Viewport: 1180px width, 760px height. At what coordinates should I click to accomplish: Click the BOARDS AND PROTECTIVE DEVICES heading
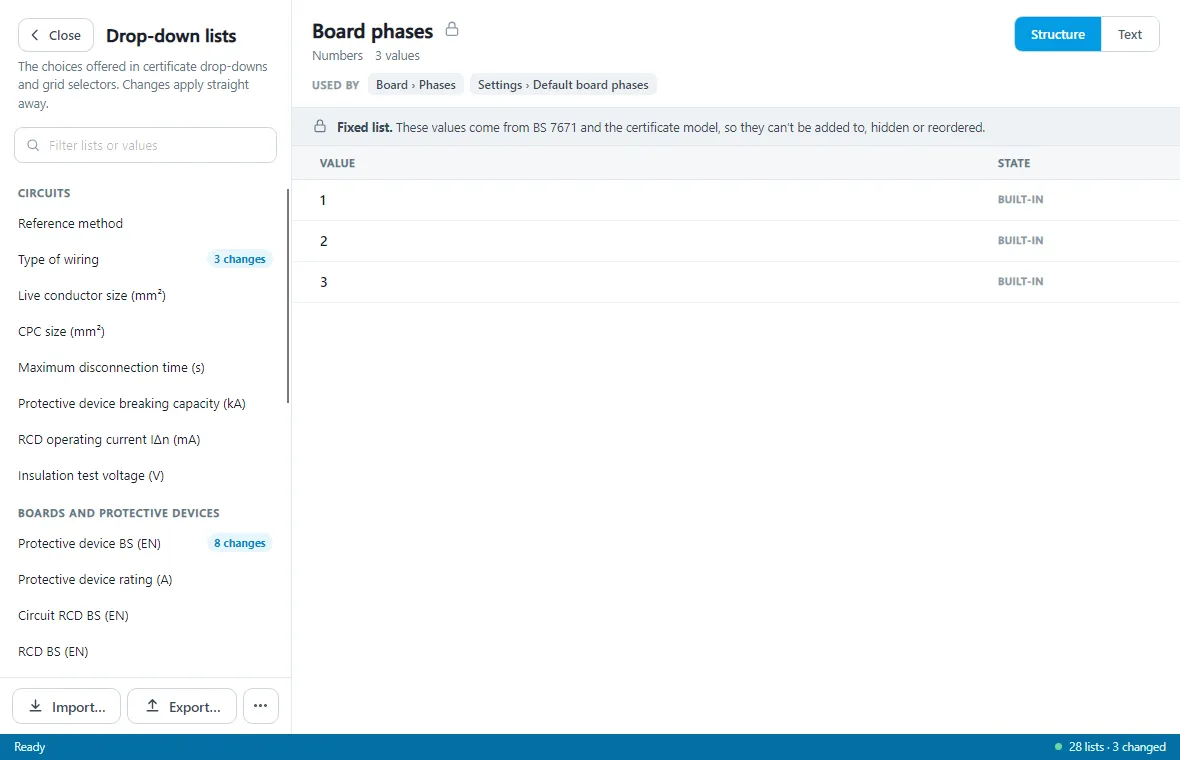coord(119,513)
